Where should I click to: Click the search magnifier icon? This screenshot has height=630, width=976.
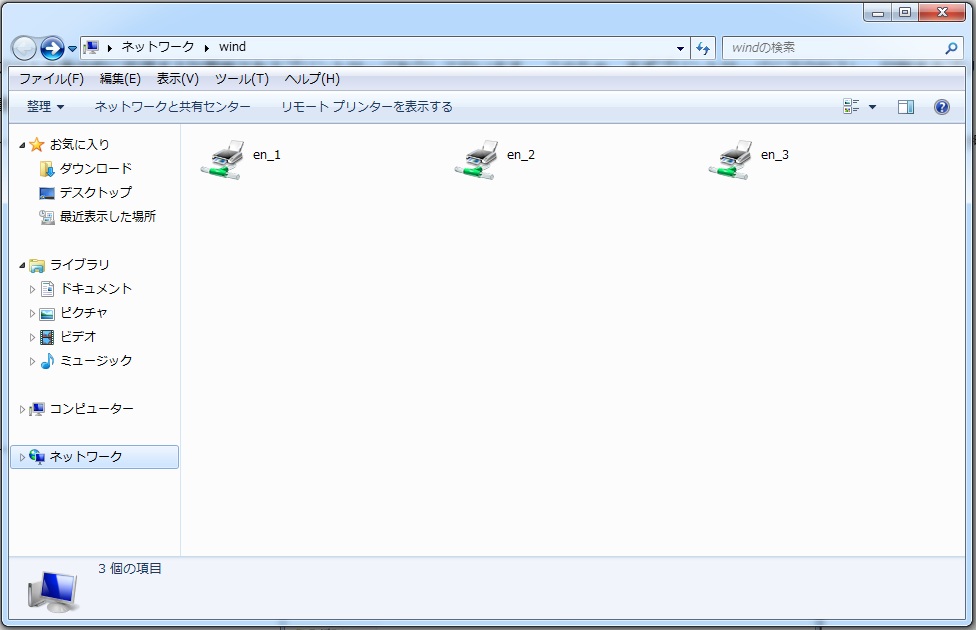(x=951, y=48)
